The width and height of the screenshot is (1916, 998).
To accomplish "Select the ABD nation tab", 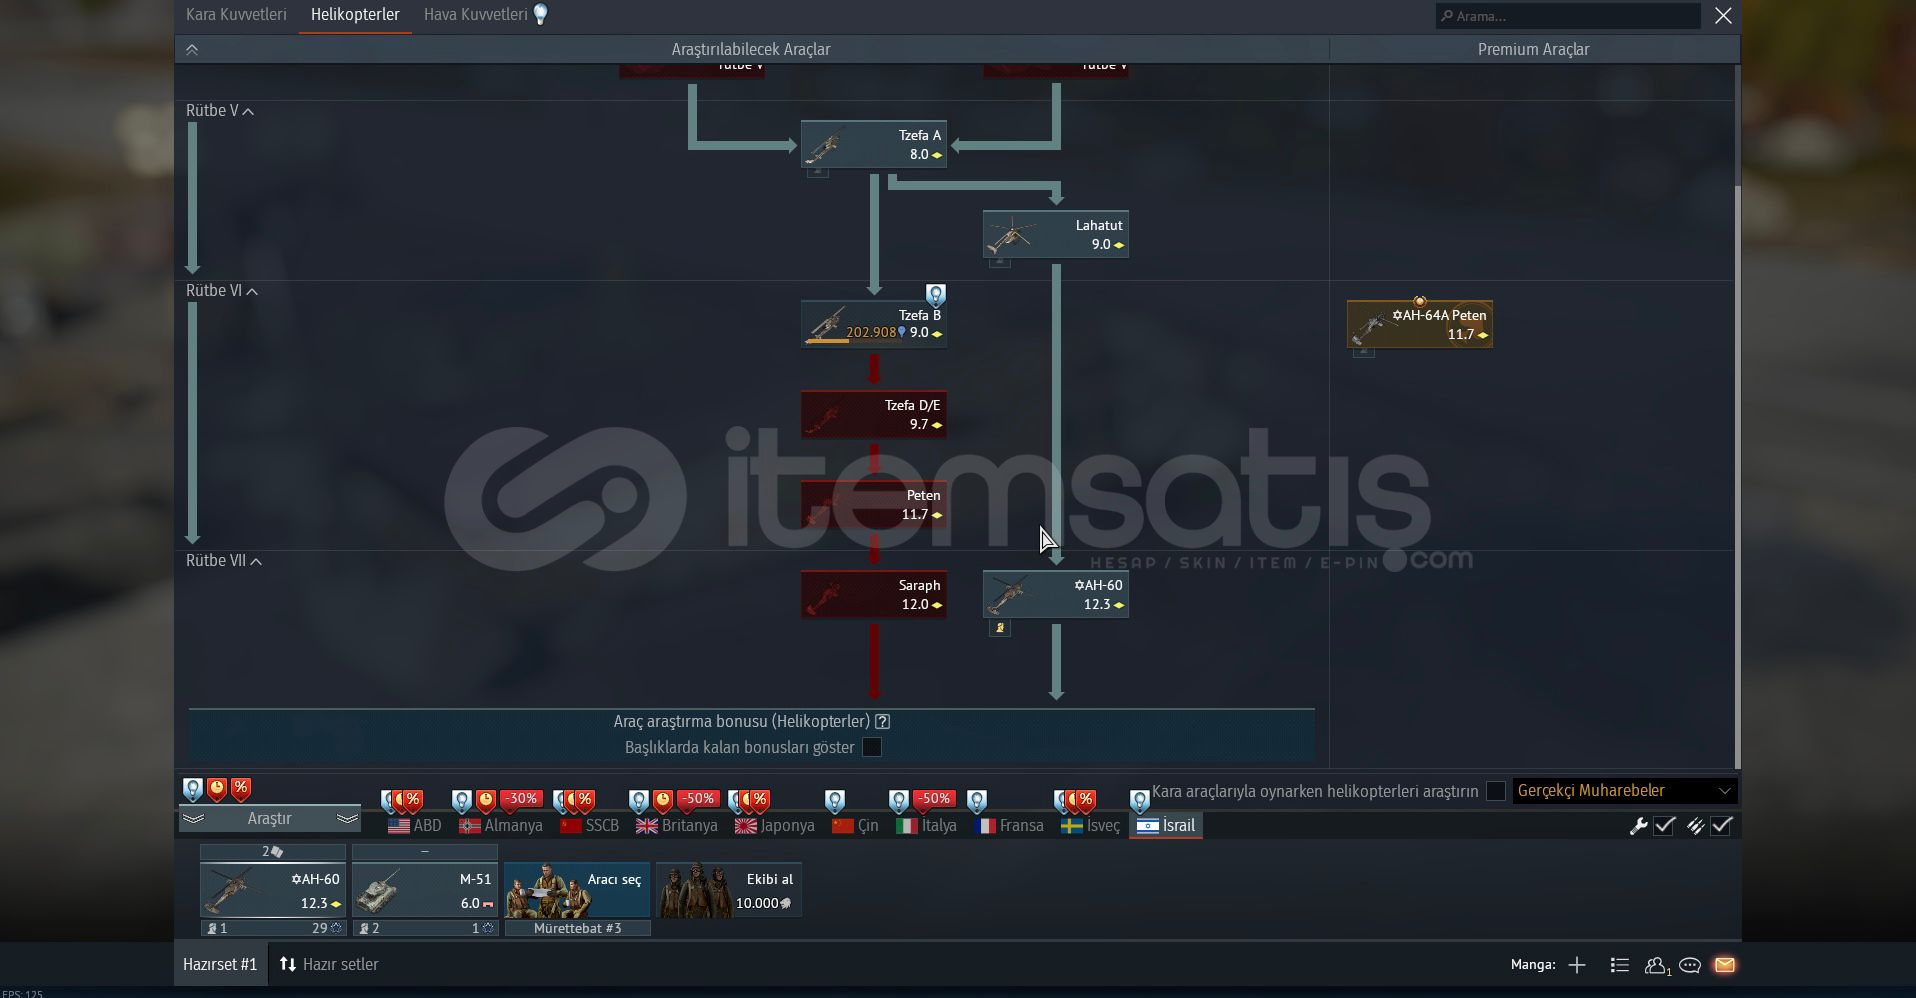I will (x=415, y=826).
